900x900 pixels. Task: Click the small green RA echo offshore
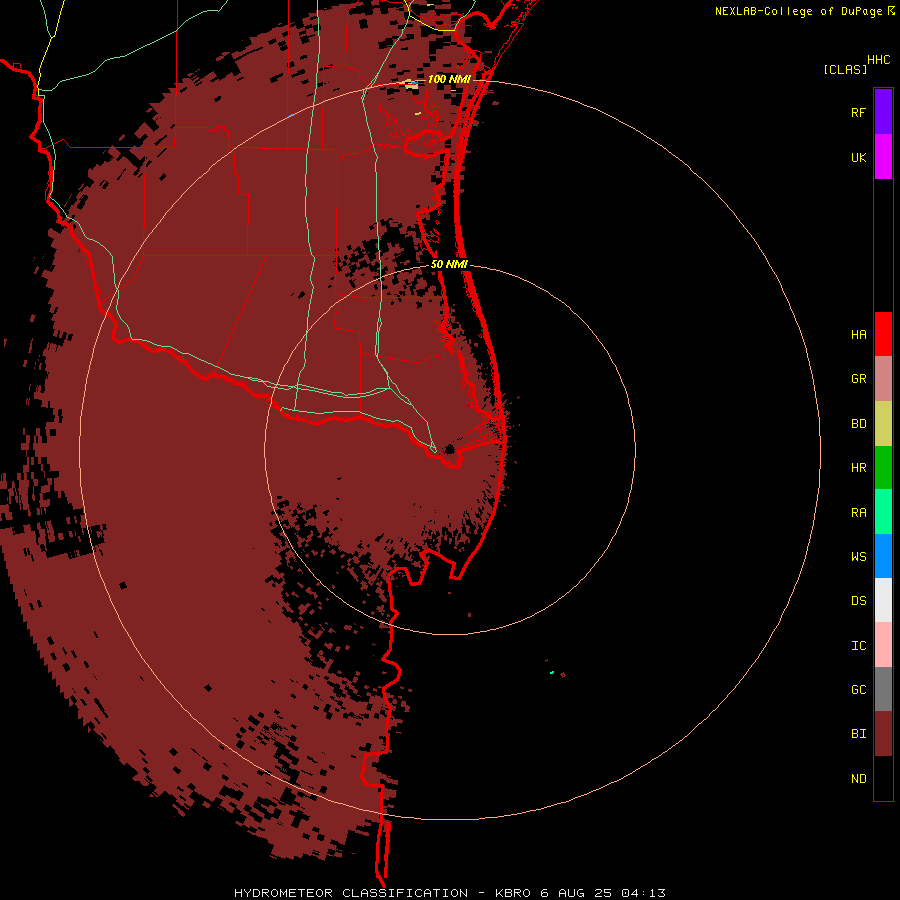pyautogui.click(x=552, y=672)
